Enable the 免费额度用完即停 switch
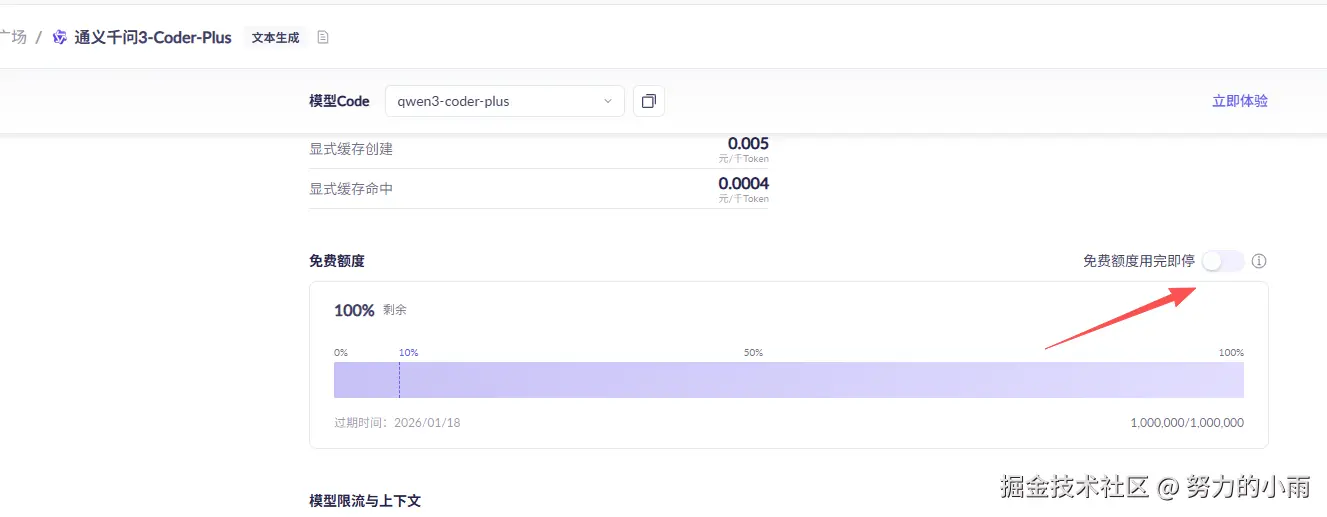 click(1223, 261)
